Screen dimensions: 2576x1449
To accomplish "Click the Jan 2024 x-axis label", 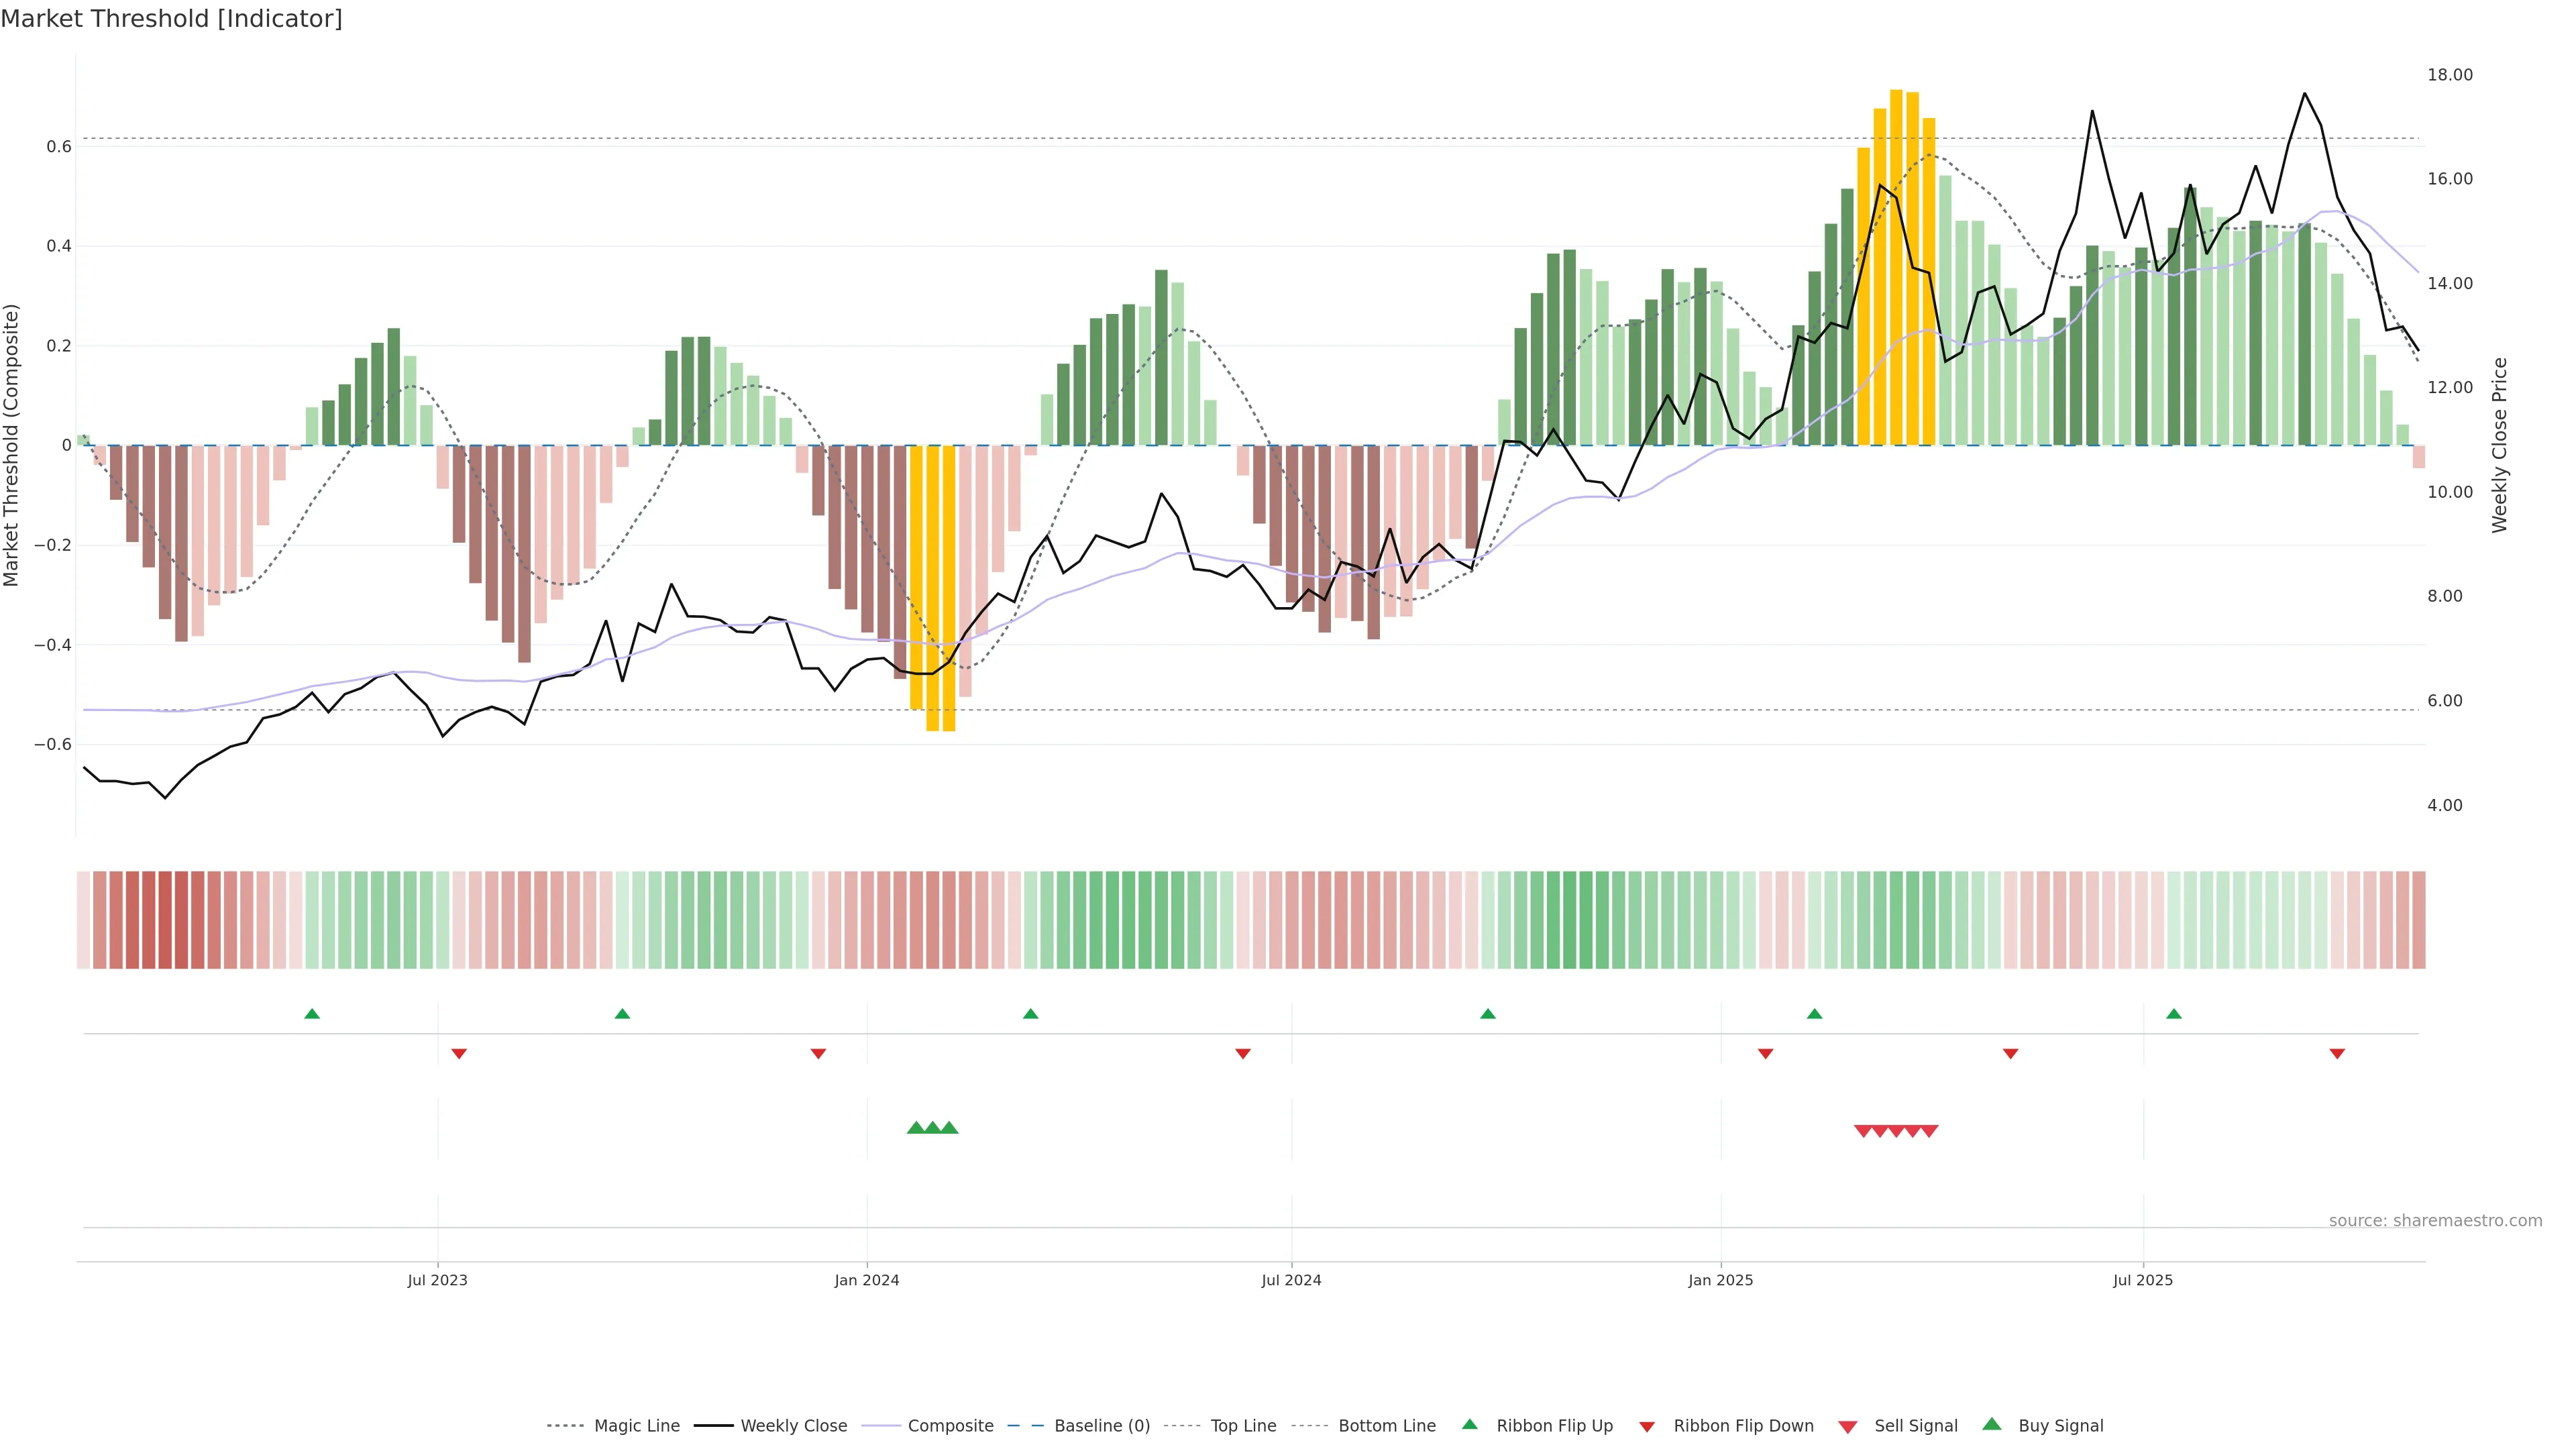I will point(867,1280).
